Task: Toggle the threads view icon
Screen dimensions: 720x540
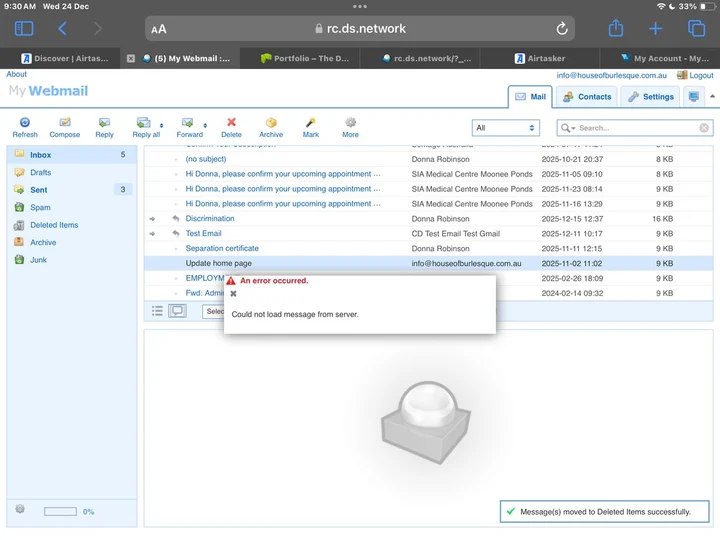Action: coord(177,311)
